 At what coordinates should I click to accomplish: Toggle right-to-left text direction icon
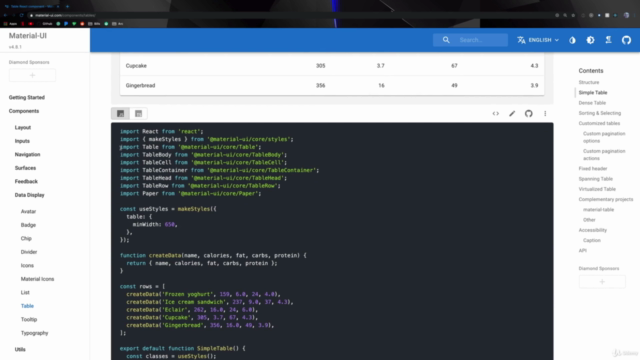608,40
